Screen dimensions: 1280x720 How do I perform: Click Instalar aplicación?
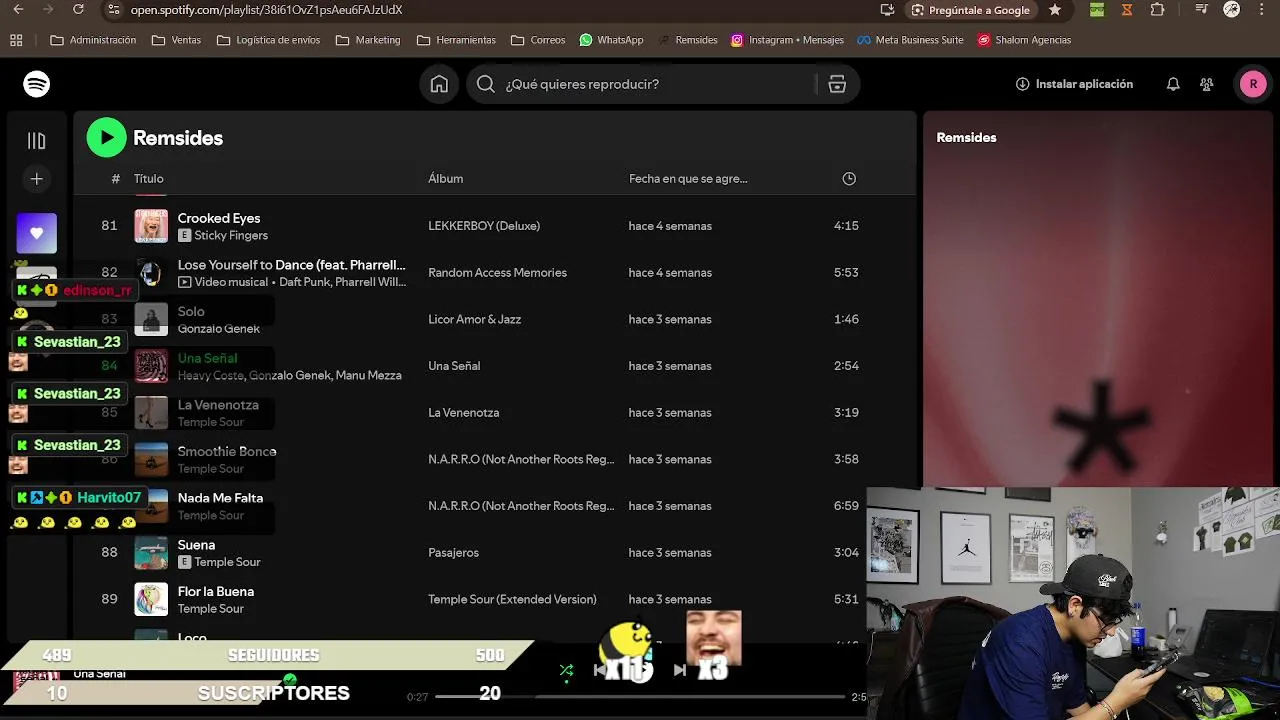tap(1074, 84)
